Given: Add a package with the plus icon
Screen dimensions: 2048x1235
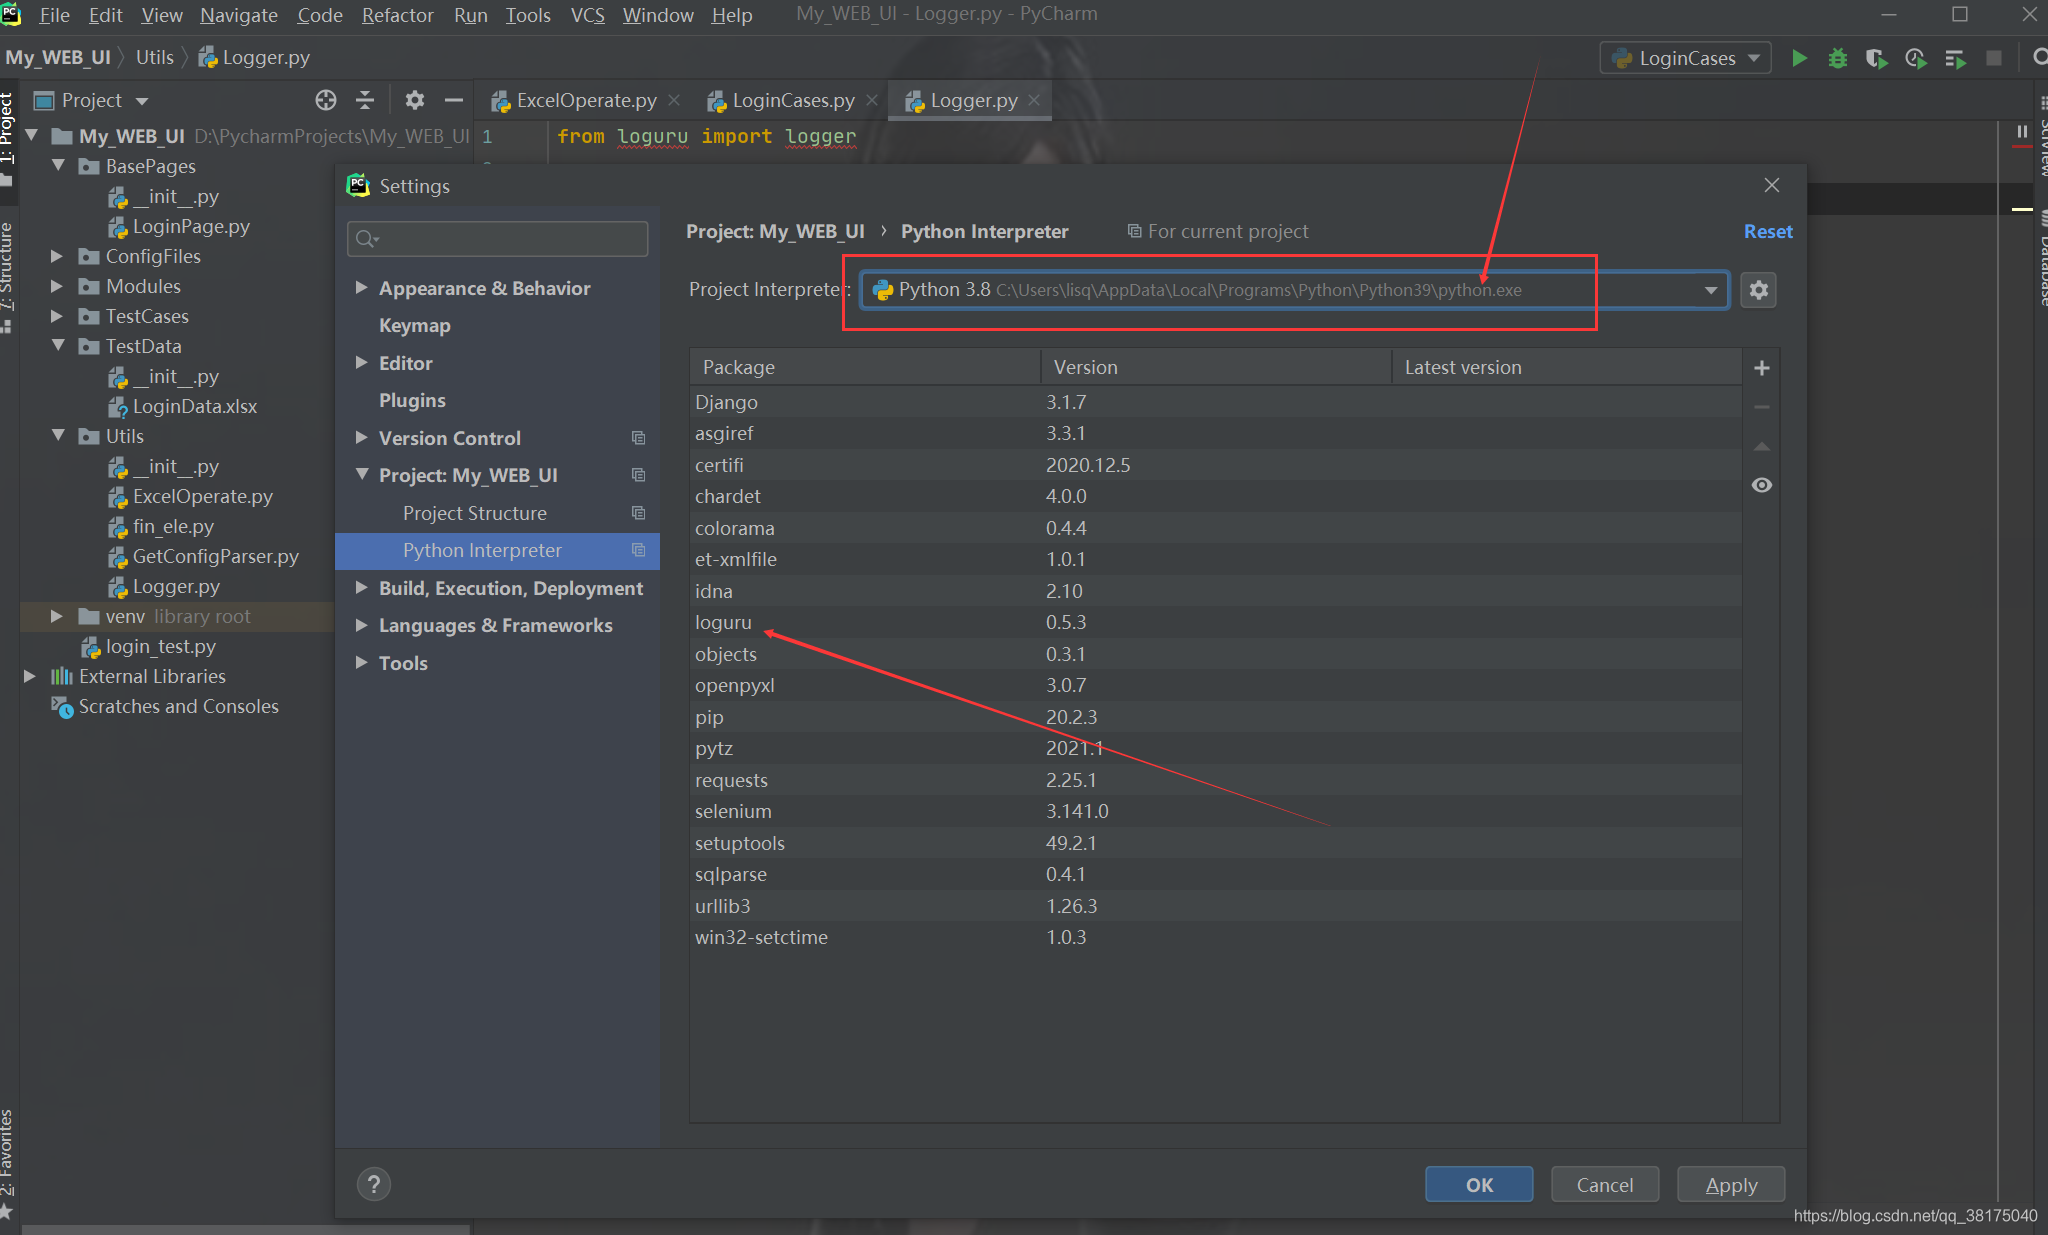Looking at the screenshot, I should (x=1762, y=368).
